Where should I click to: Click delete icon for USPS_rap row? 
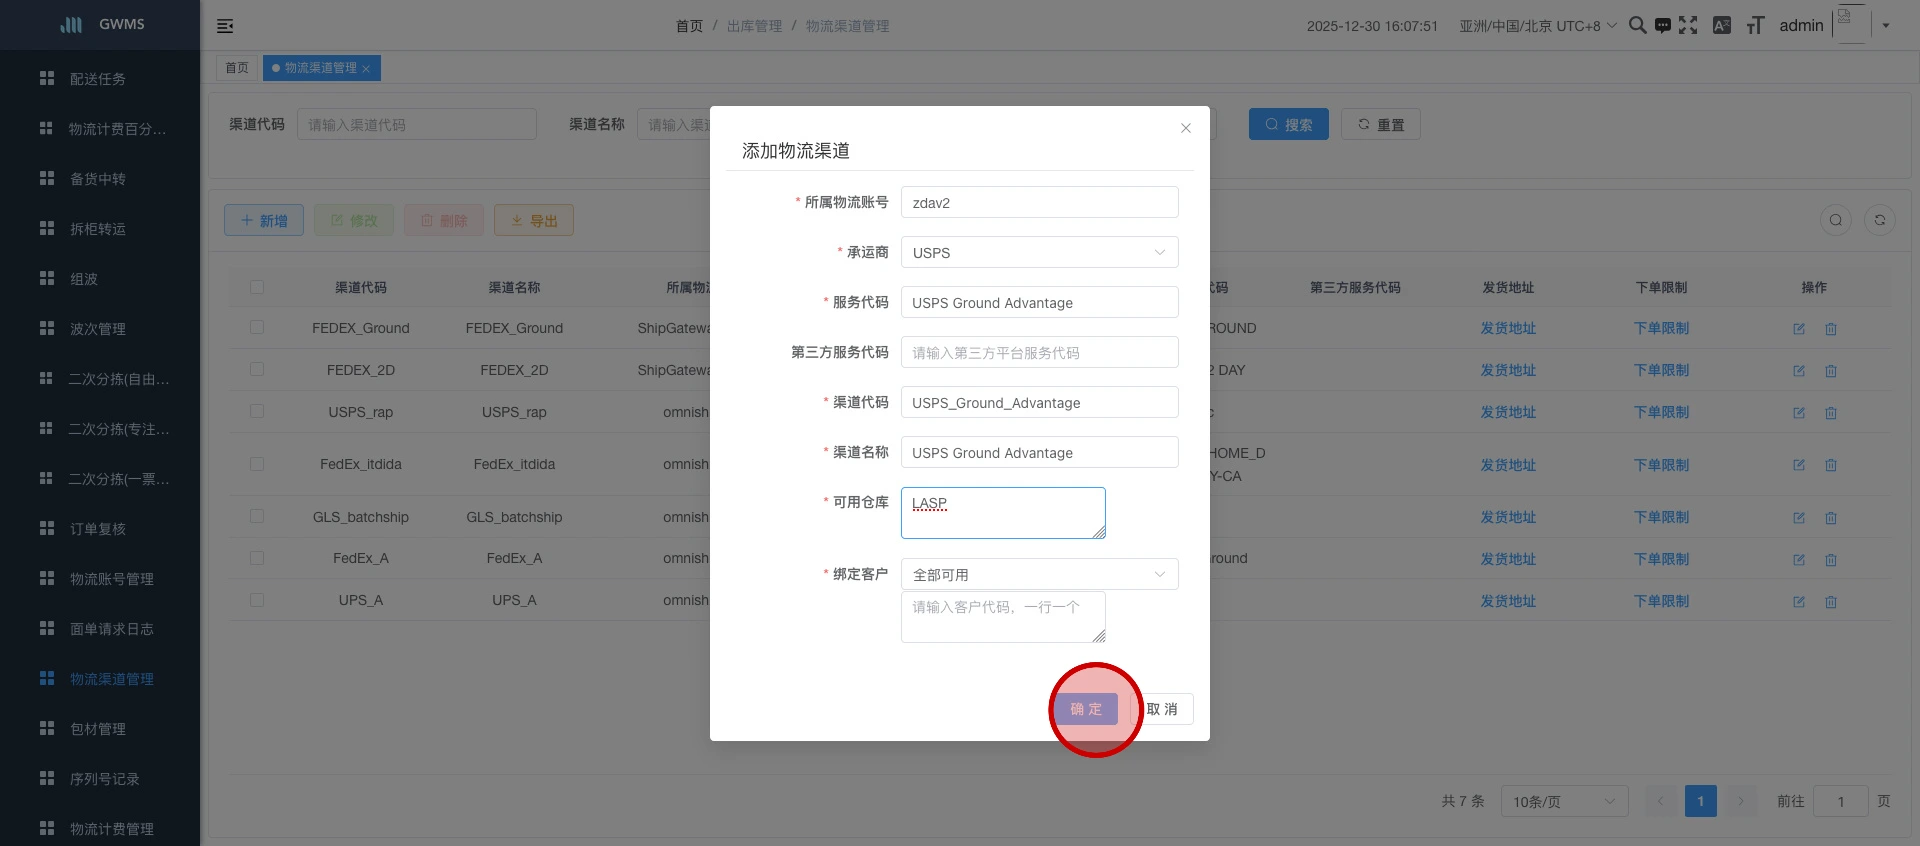[x=1831, y=413]
